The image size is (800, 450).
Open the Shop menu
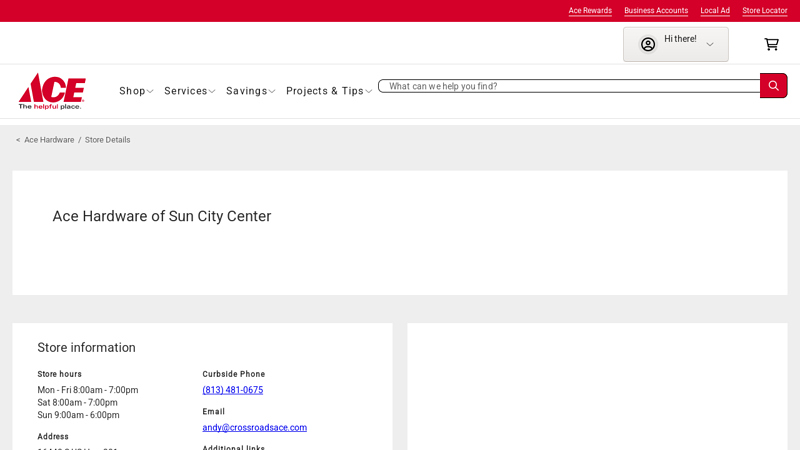point(136,91)
